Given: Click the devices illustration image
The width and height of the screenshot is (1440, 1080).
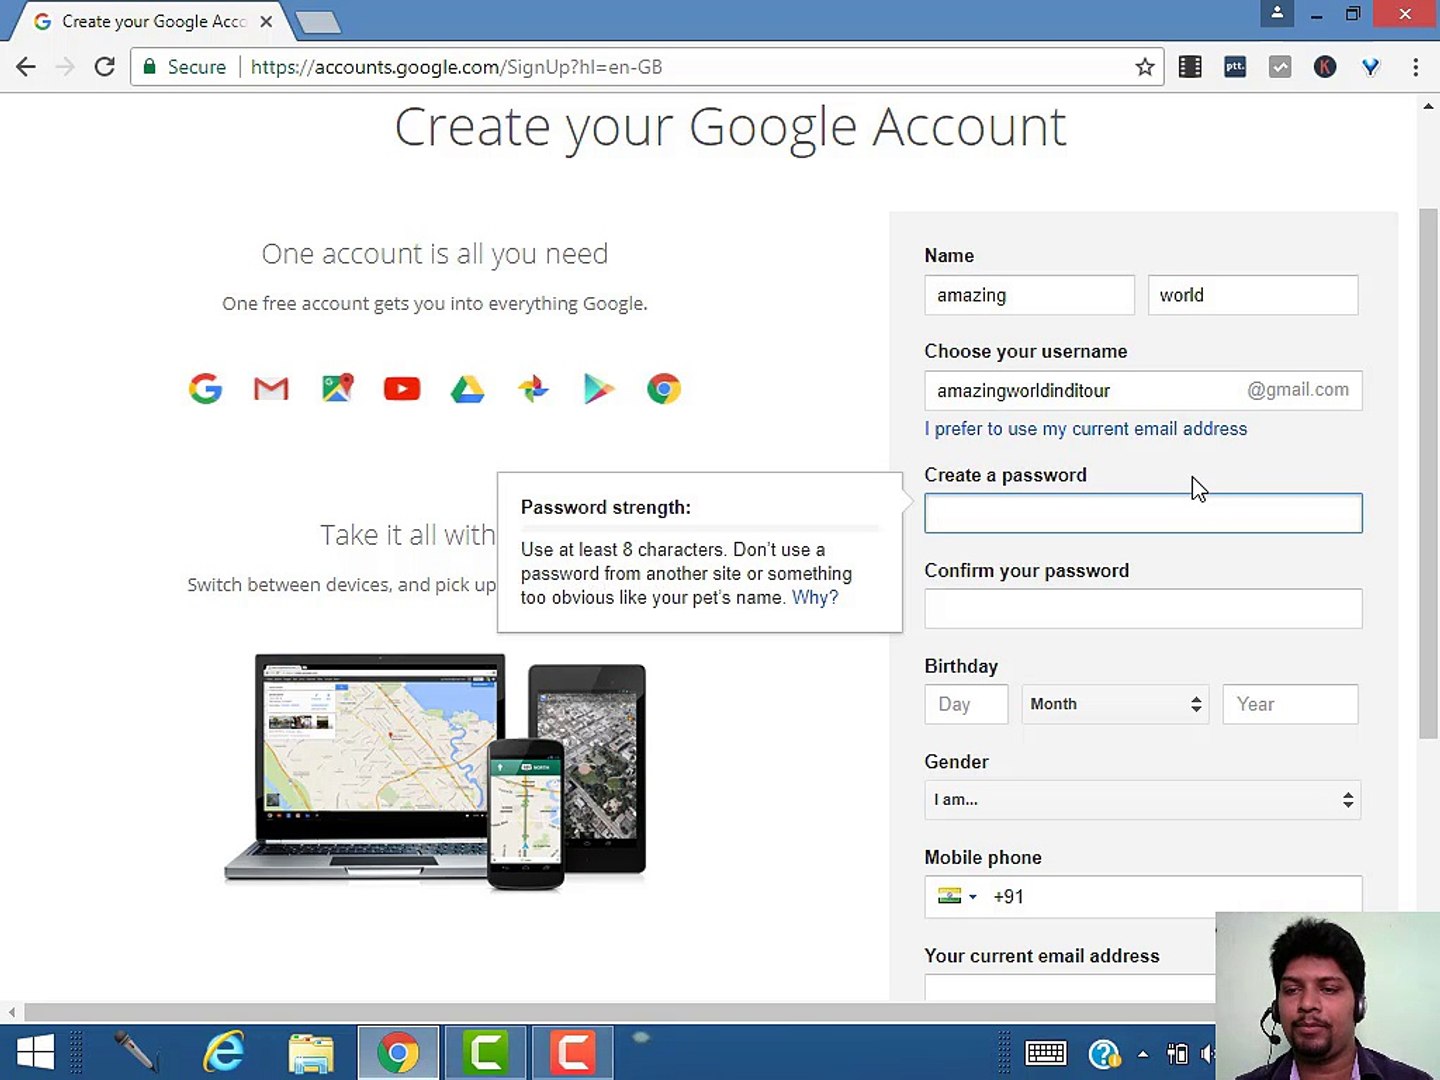Looking at the screenshot, I should (x=436, y=771).
